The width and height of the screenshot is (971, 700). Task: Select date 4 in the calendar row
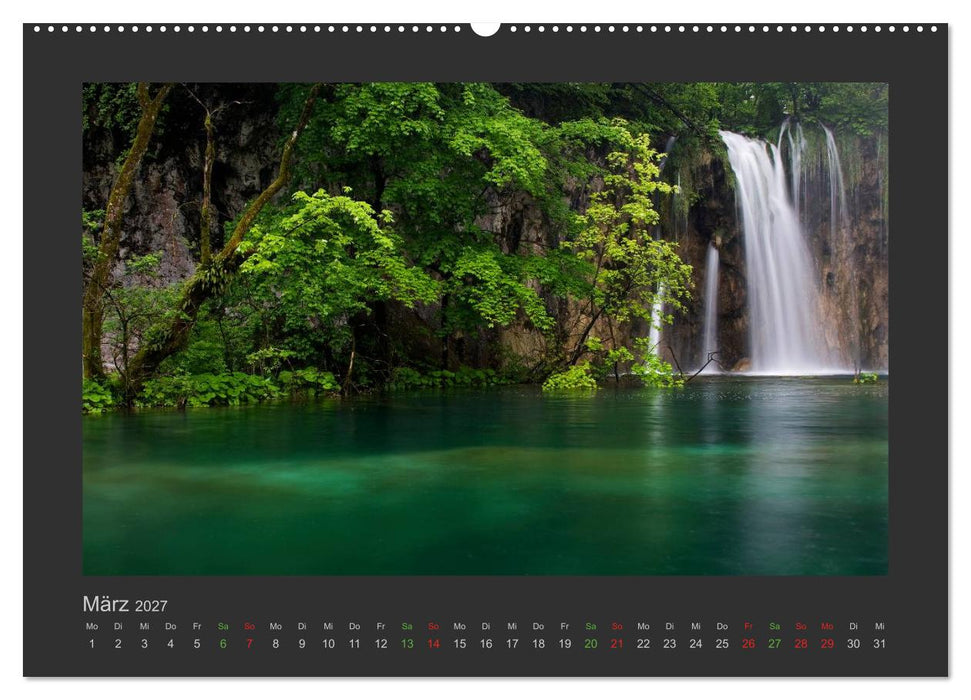tap(170, 644)
